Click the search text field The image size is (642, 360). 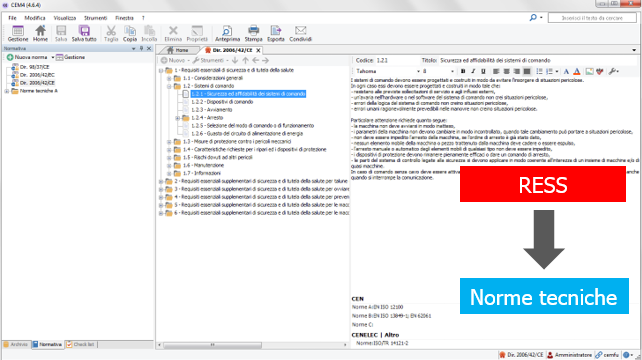click(x=592, y=18)
